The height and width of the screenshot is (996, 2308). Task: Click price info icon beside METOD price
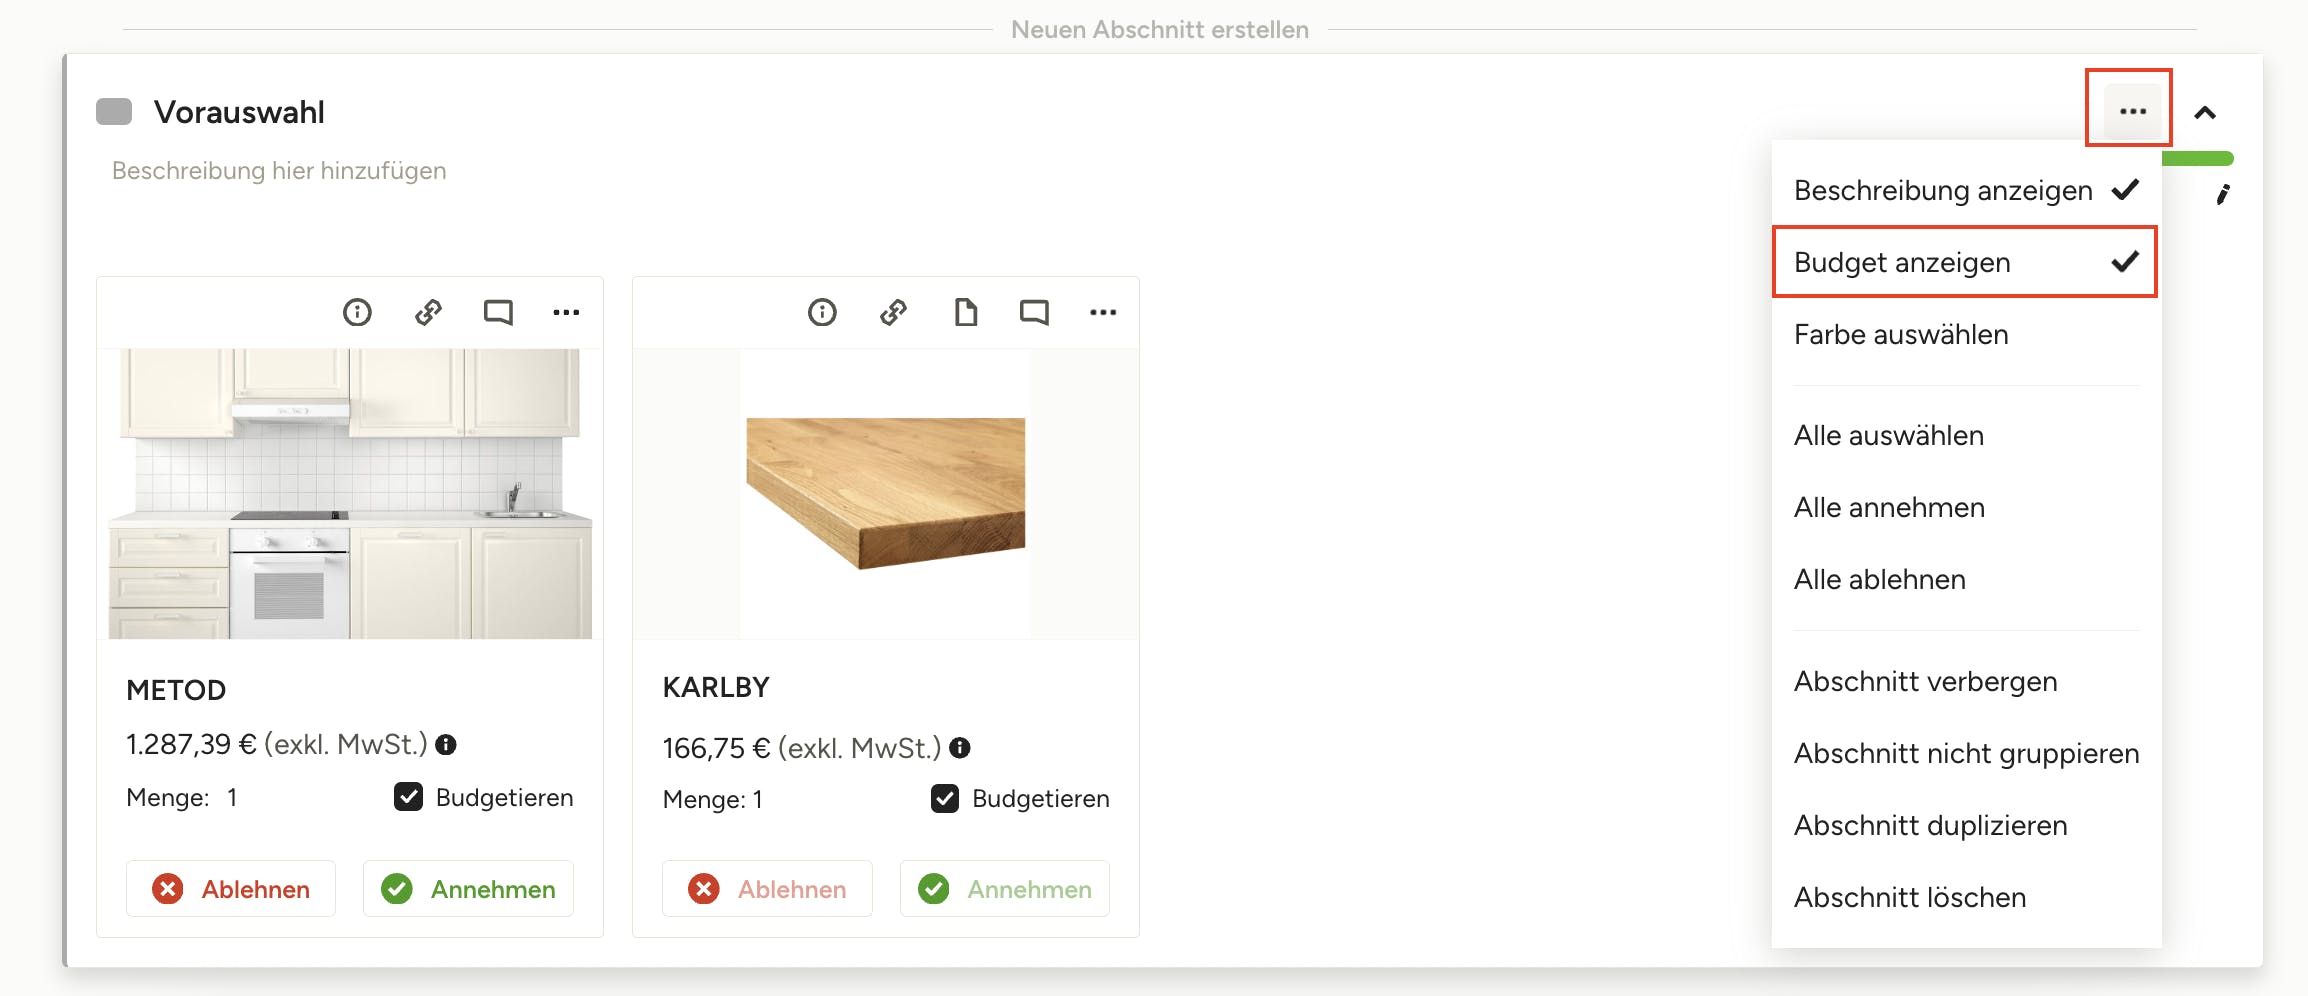[x=447, y=745]
